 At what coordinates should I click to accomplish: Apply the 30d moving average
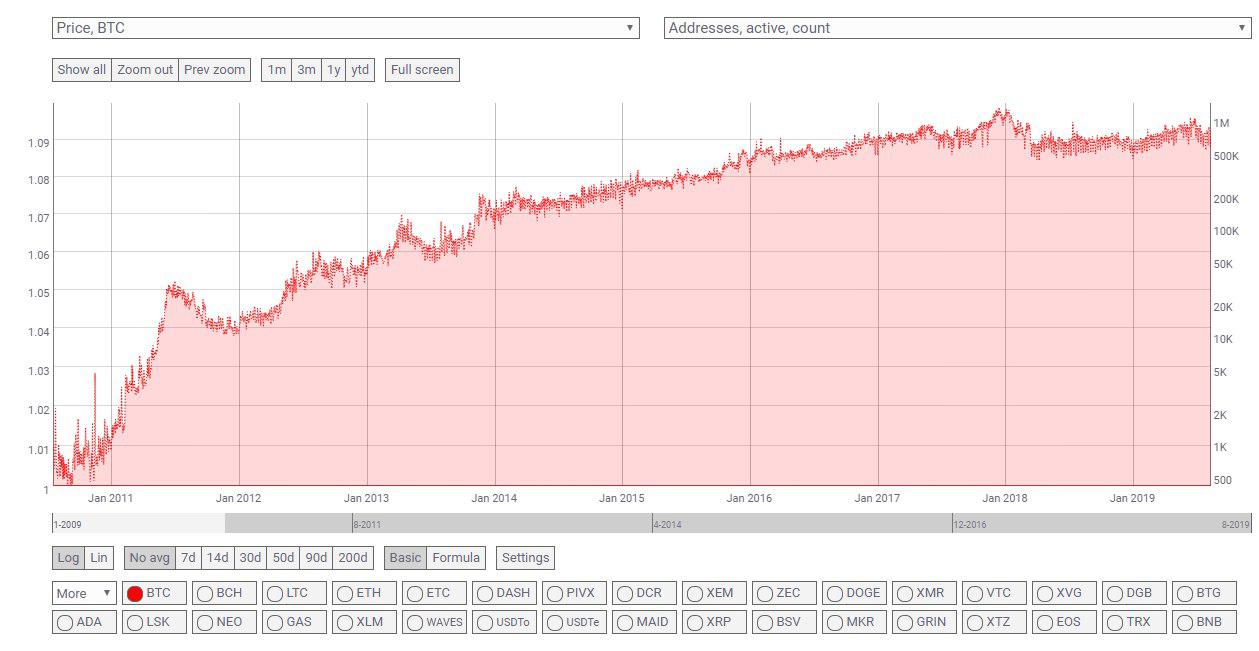pos(250,558)
